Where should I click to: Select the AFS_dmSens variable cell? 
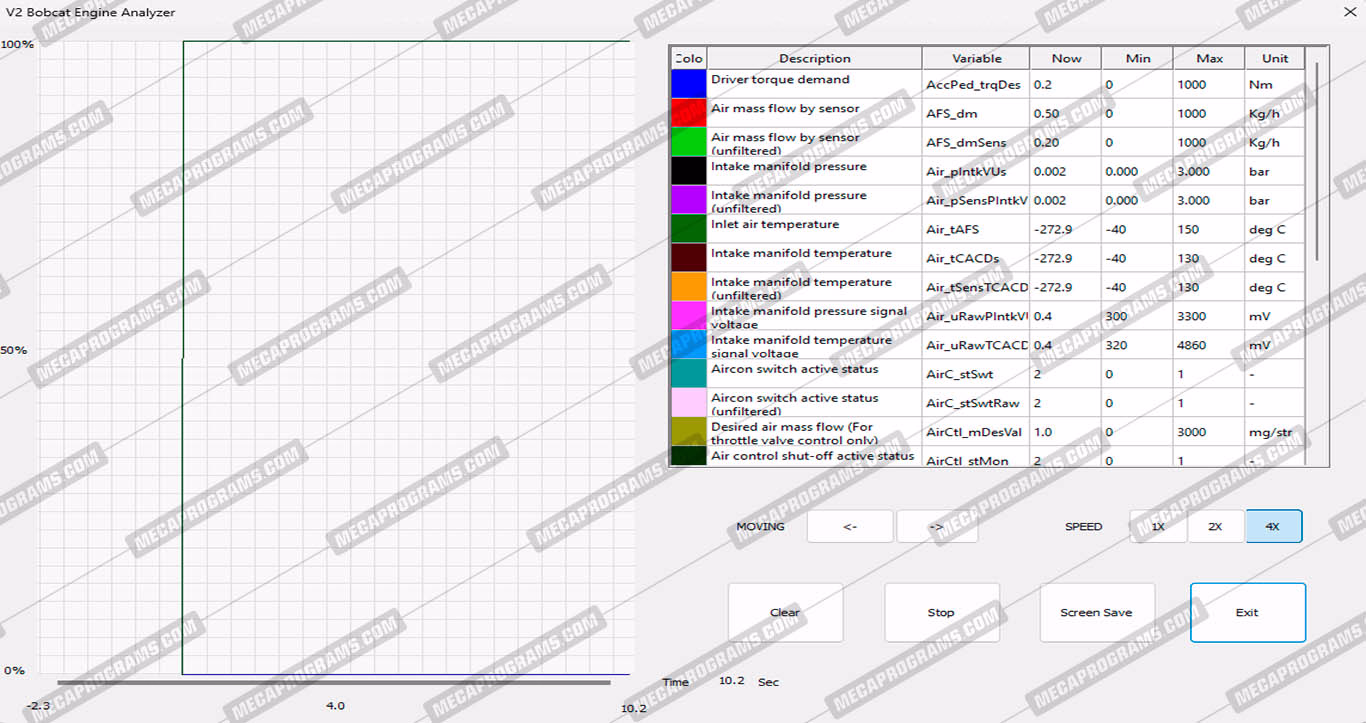[976, 142]
